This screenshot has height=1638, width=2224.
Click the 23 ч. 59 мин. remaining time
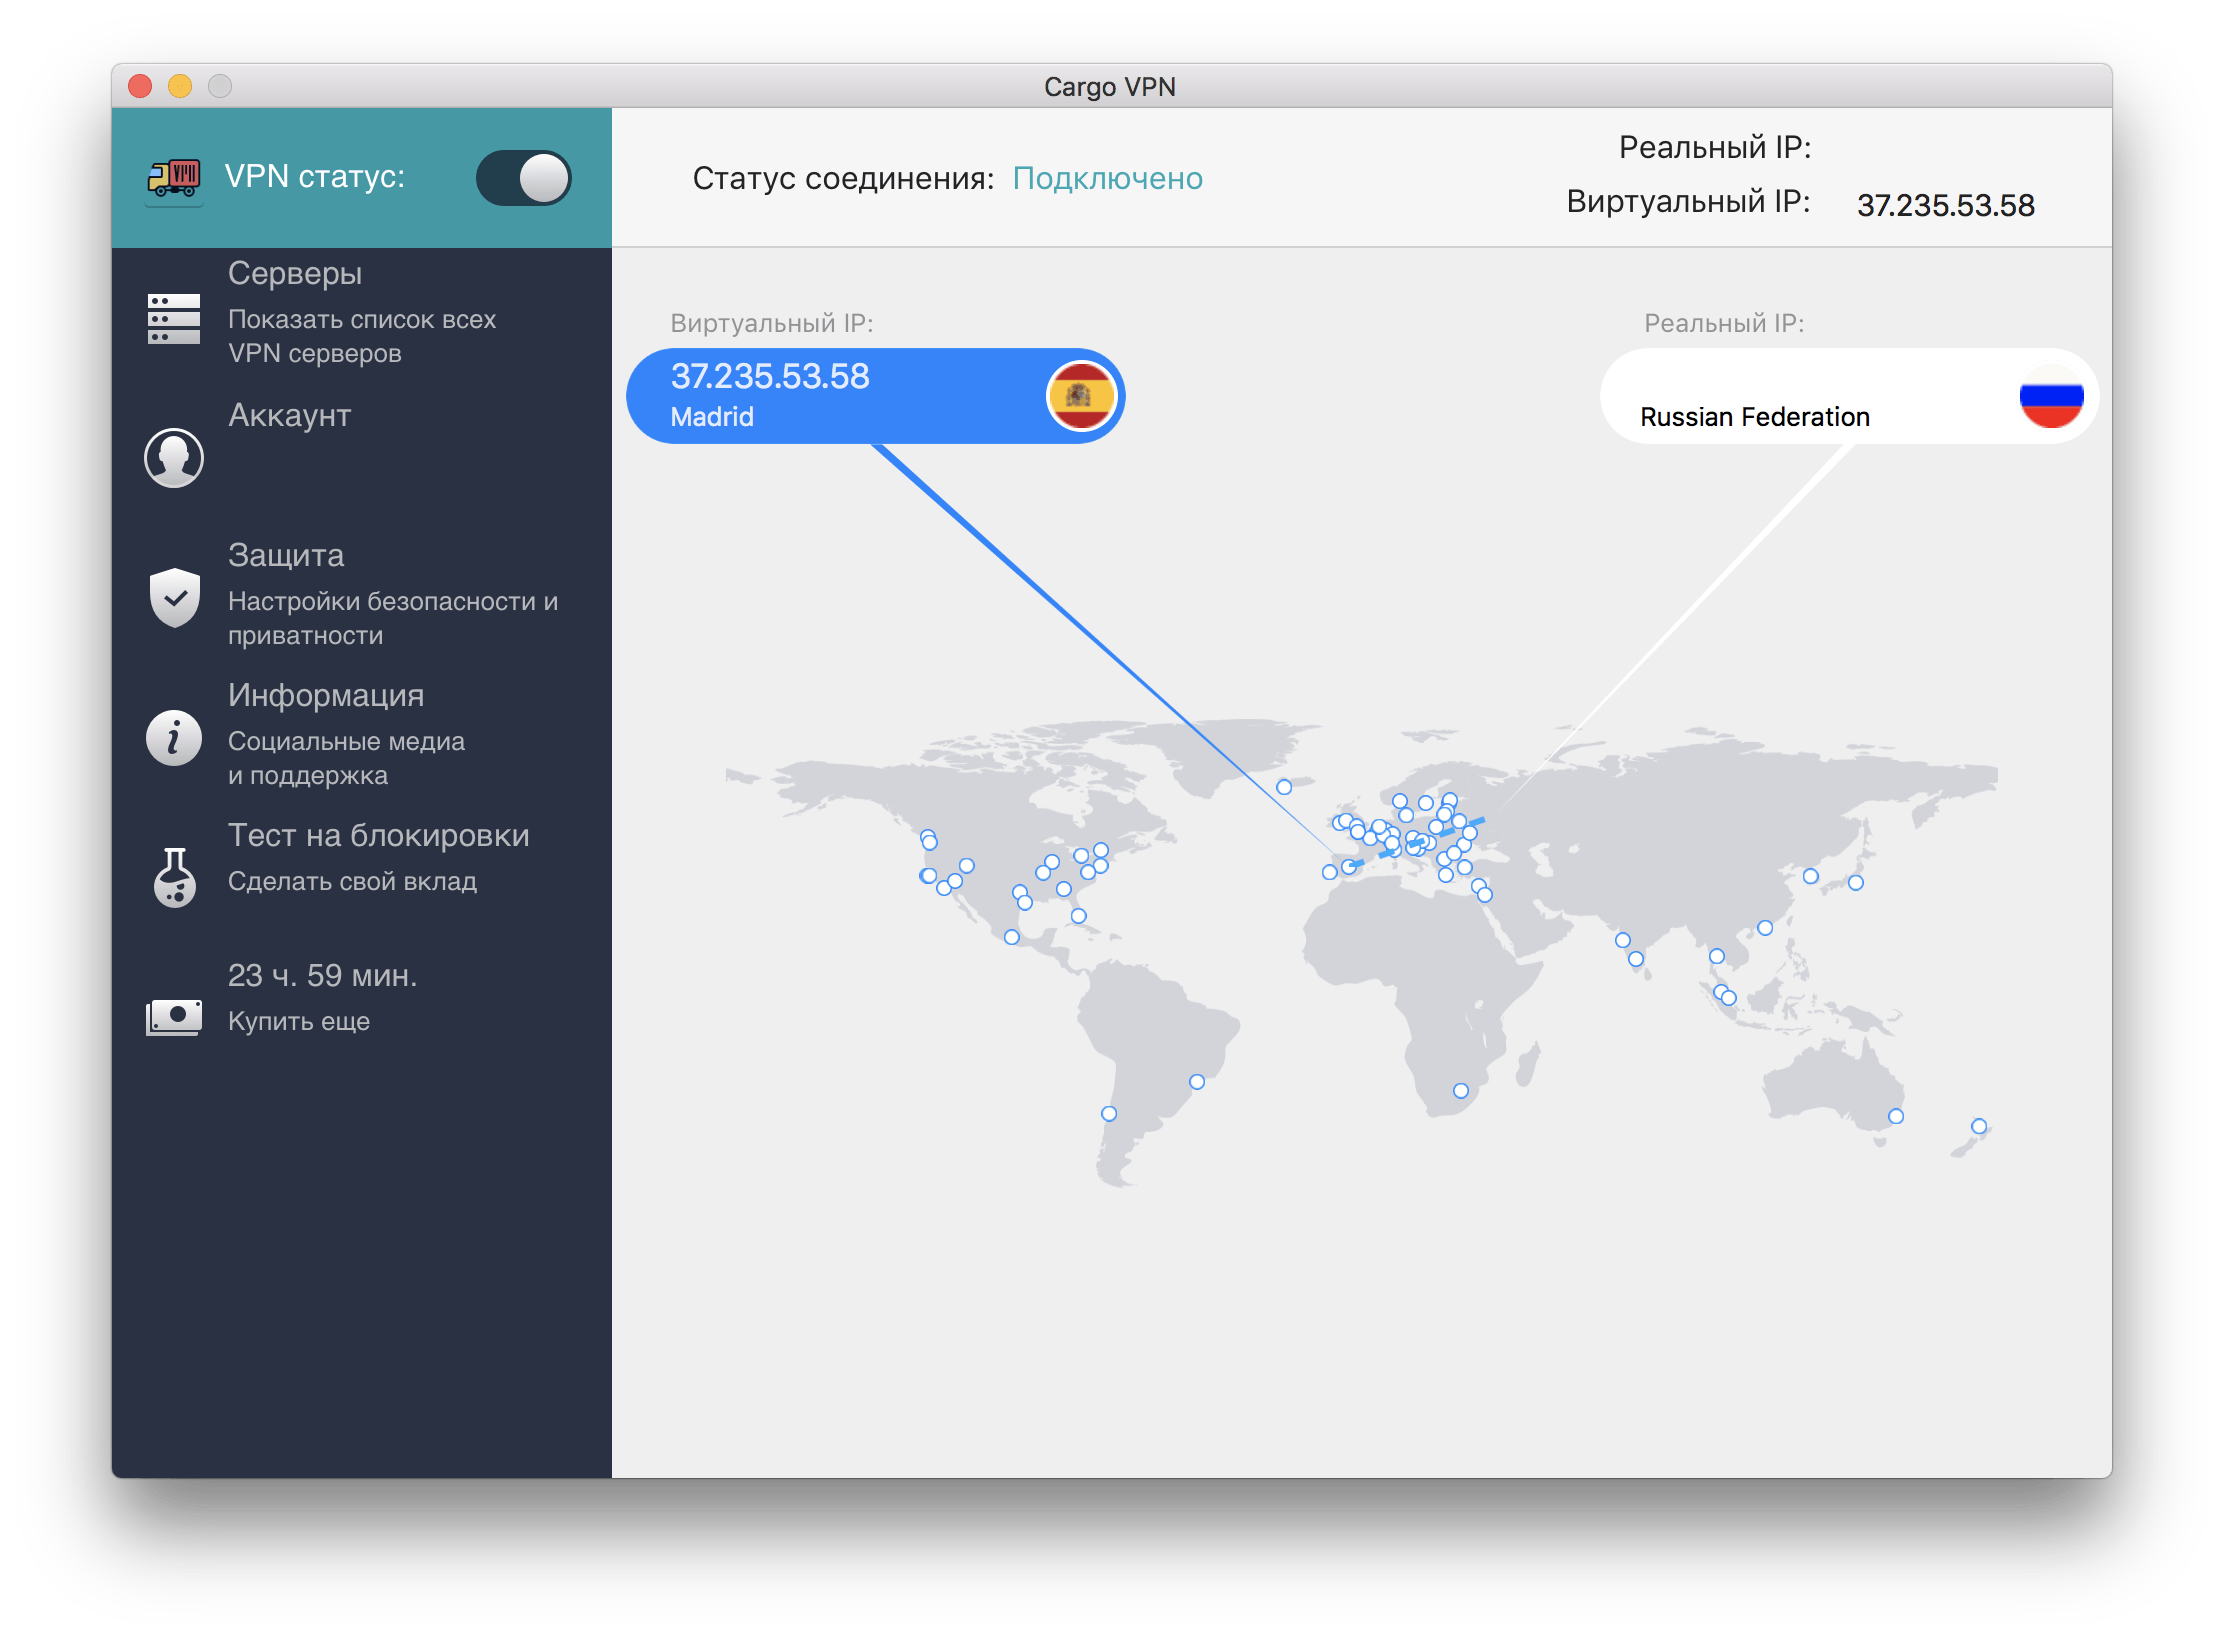(x=323, y=975)
